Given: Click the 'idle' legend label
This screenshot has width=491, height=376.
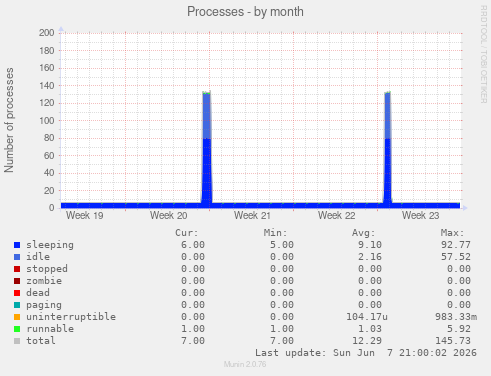Looking at the screenshot, I should pyautogui.click(x=38, y=257).
